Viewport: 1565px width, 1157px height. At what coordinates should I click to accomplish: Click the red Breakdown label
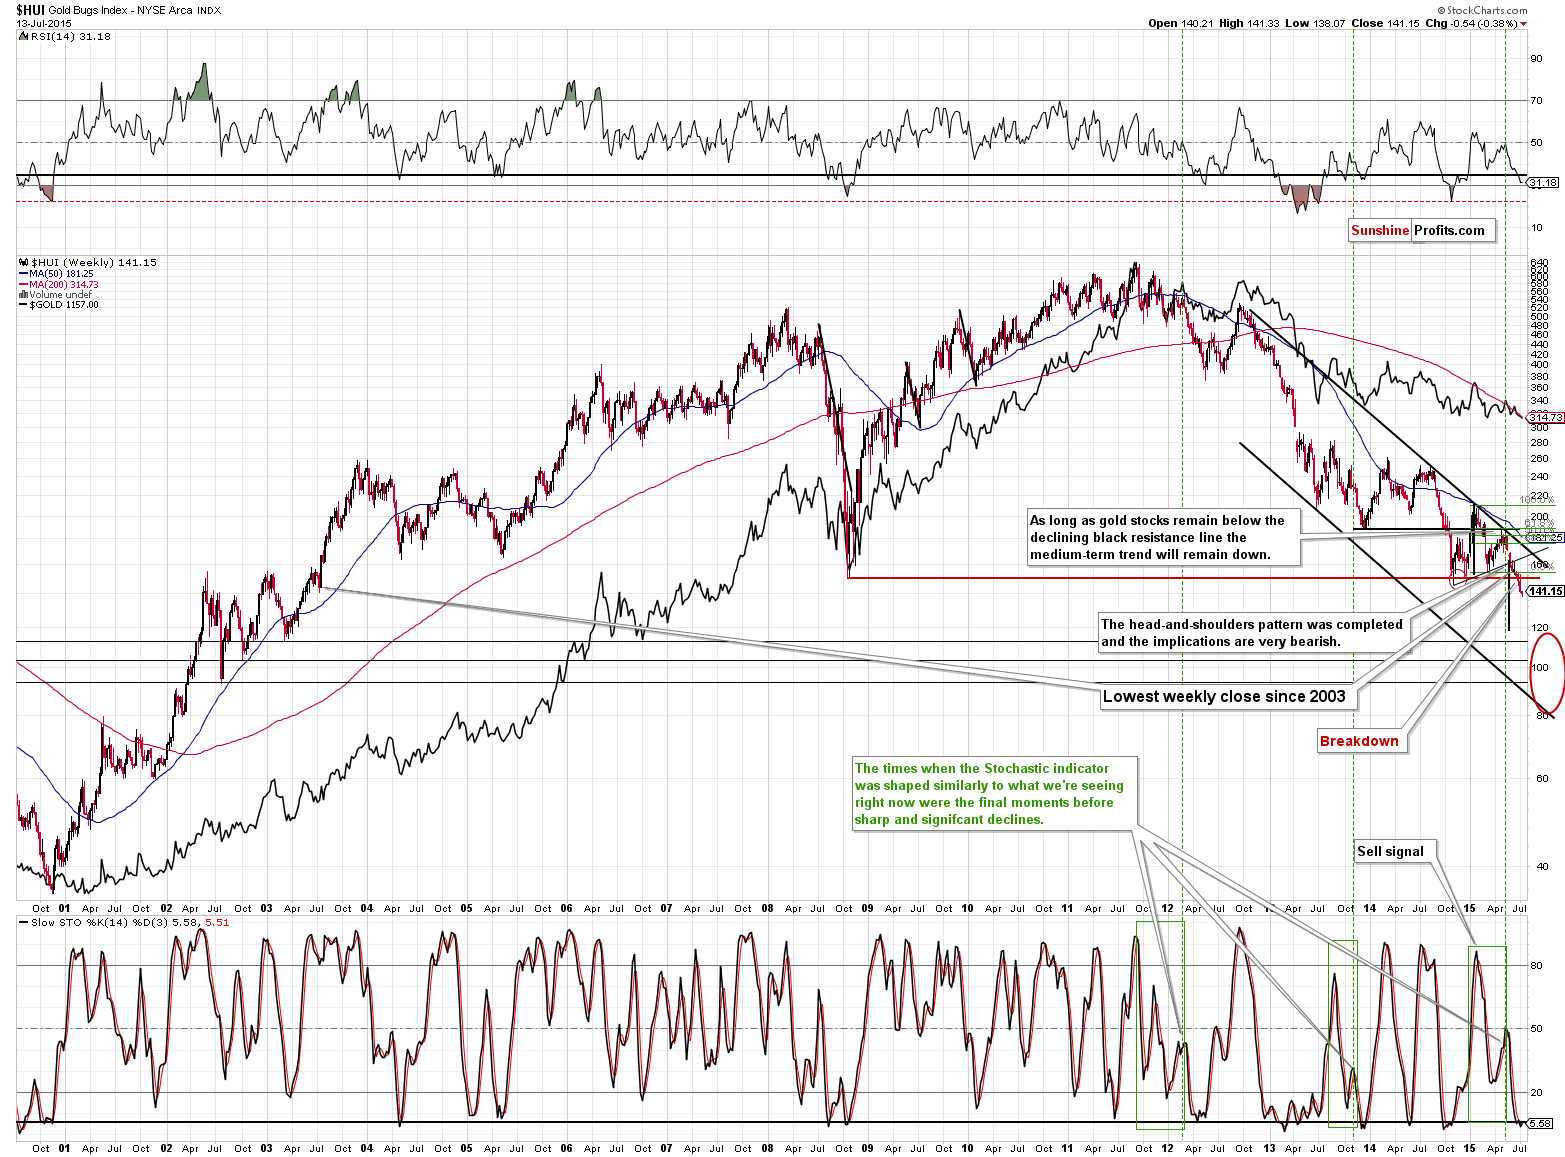coord(1360,741)
